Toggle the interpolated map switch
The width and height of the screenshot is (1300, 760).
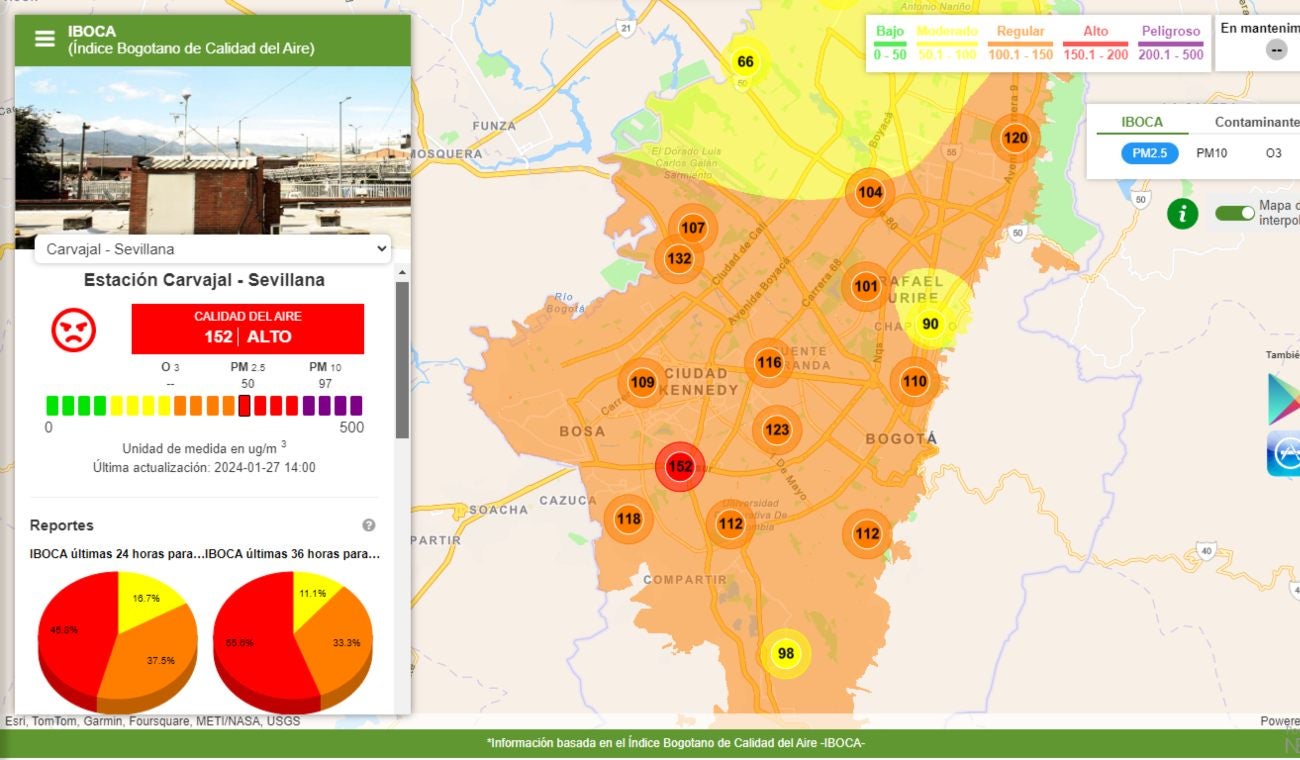point(1234,213)
